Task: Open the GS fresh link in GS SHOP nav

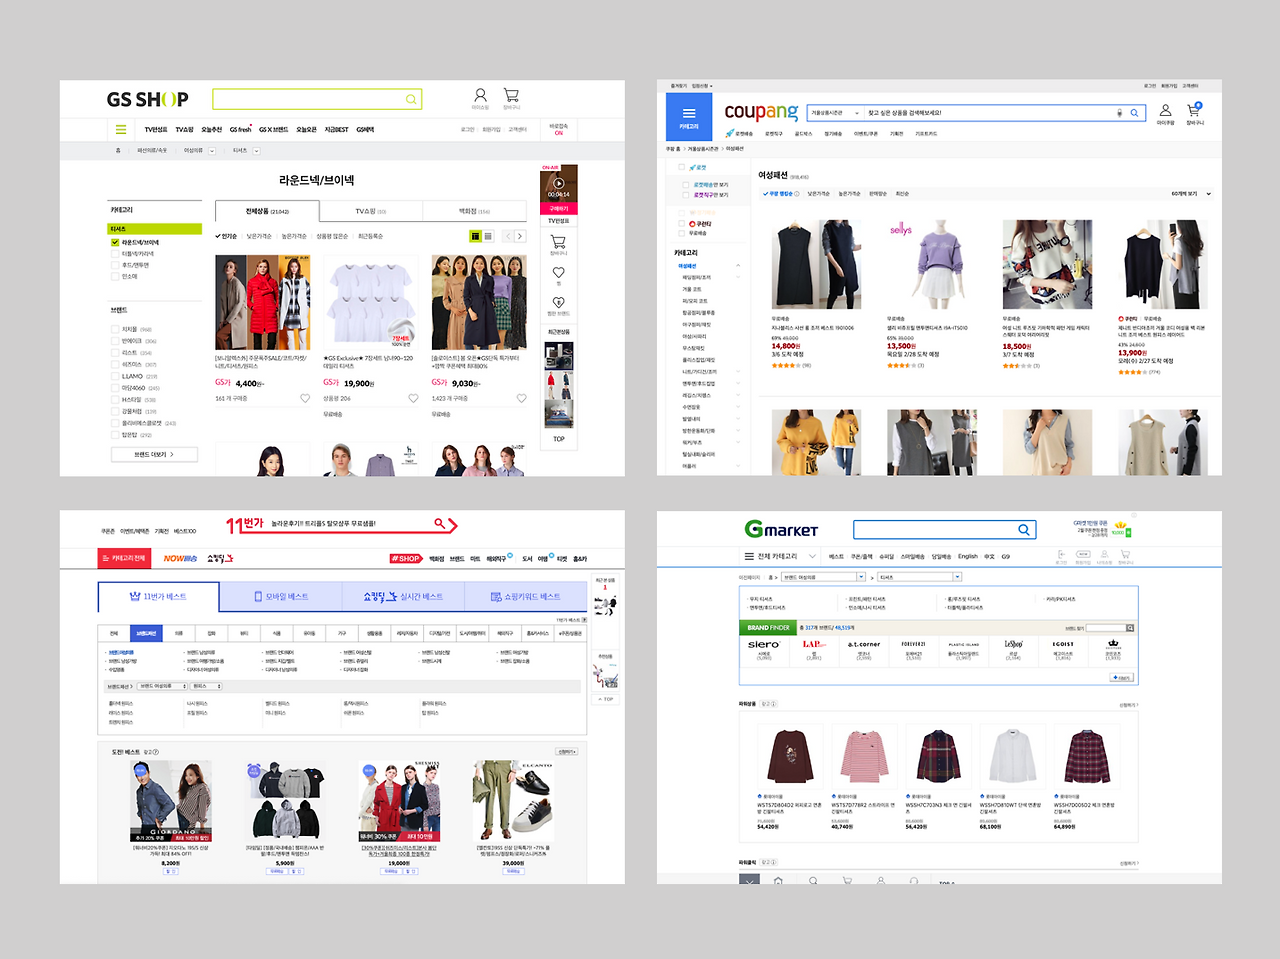Action: tap(240, 130)
